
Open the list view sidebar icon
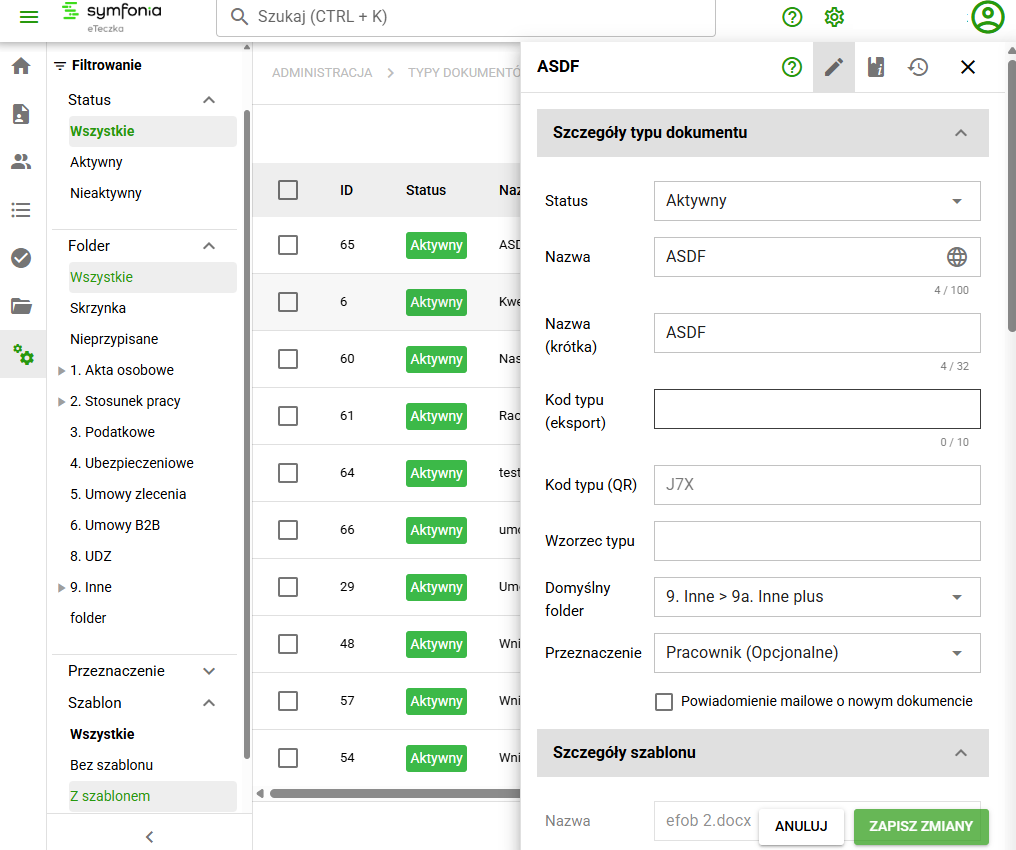coord(21,210)
